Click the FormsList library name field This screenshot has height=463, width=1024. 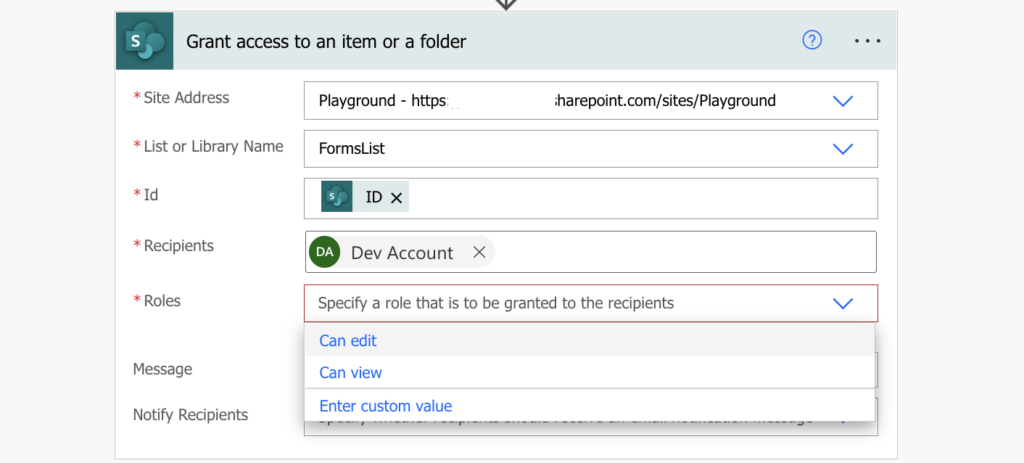[x=591, y=149]
